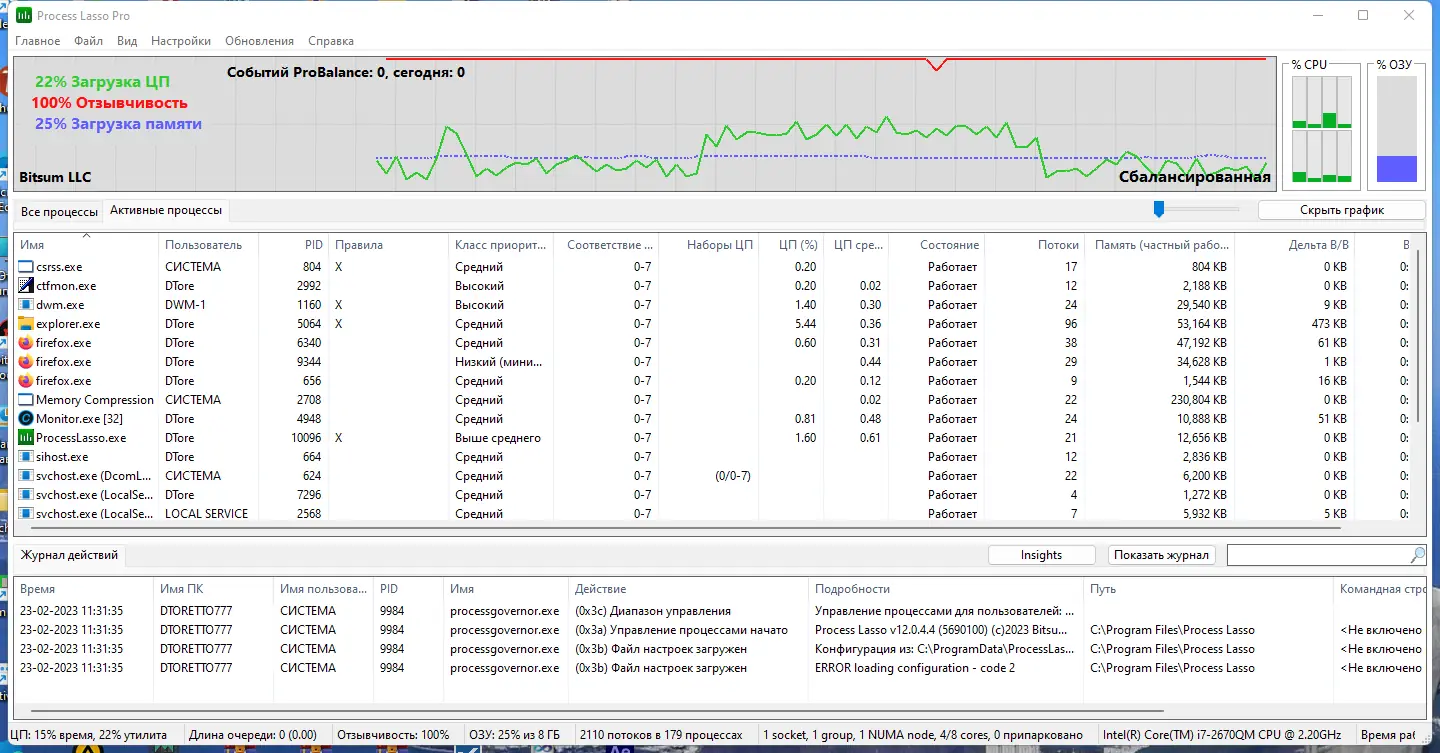Sort processes by the Пользователь column header

(x=208, y=245)
